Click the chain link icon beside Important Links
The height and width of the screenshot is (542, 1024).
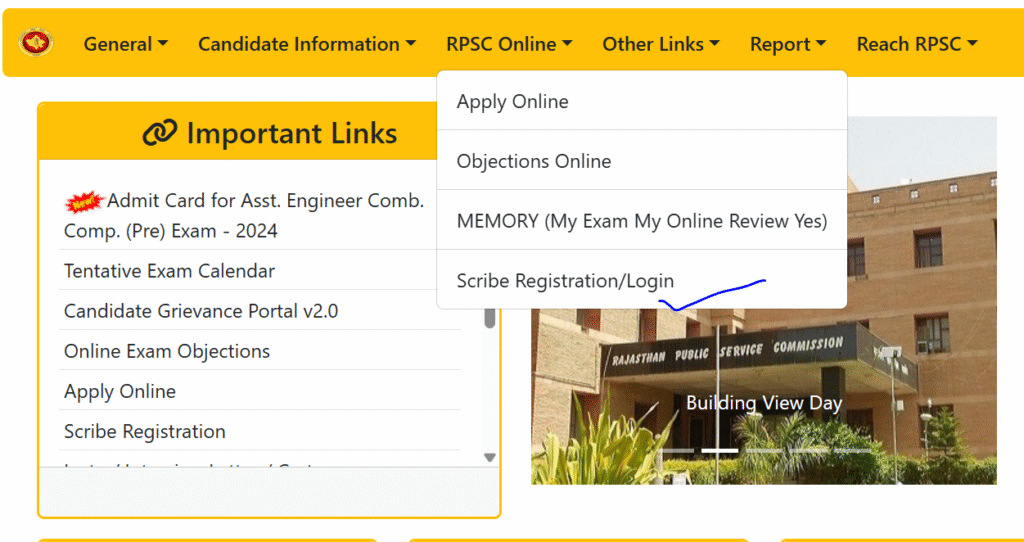pos(159,133)
